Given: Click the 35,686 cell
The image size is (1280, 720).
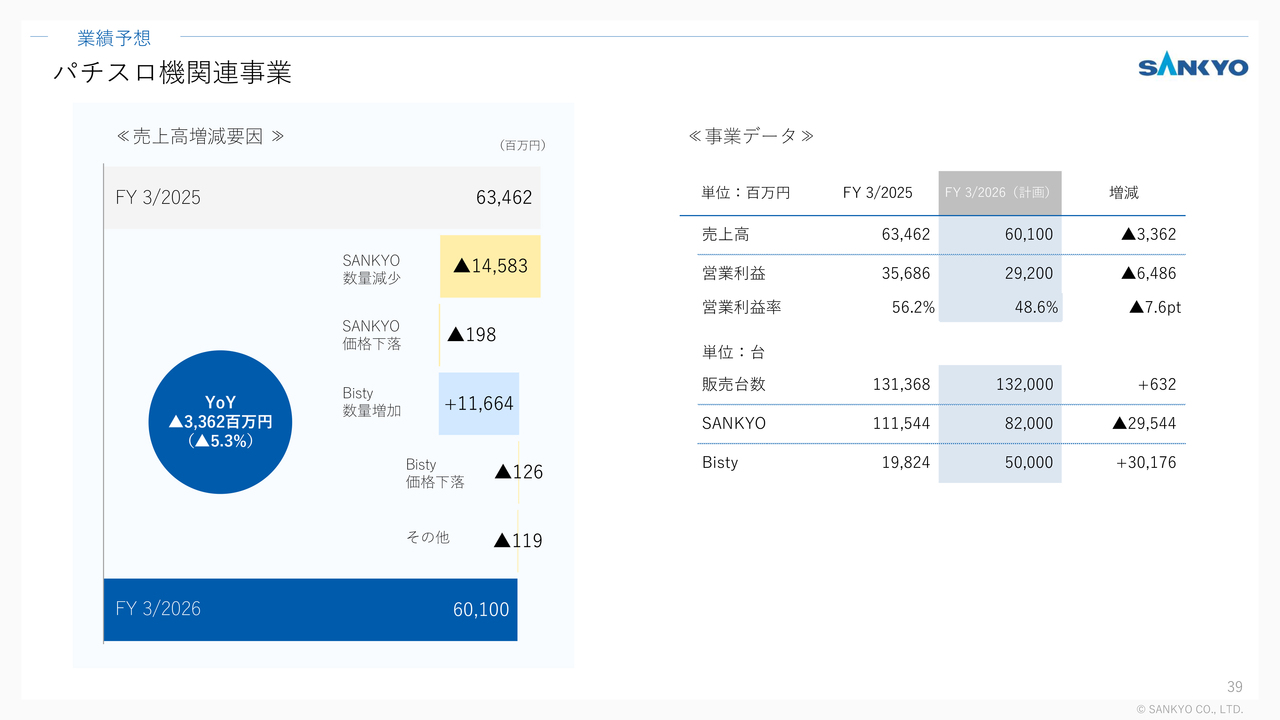Looking at the screenshot, I should (x=906, y=273).
